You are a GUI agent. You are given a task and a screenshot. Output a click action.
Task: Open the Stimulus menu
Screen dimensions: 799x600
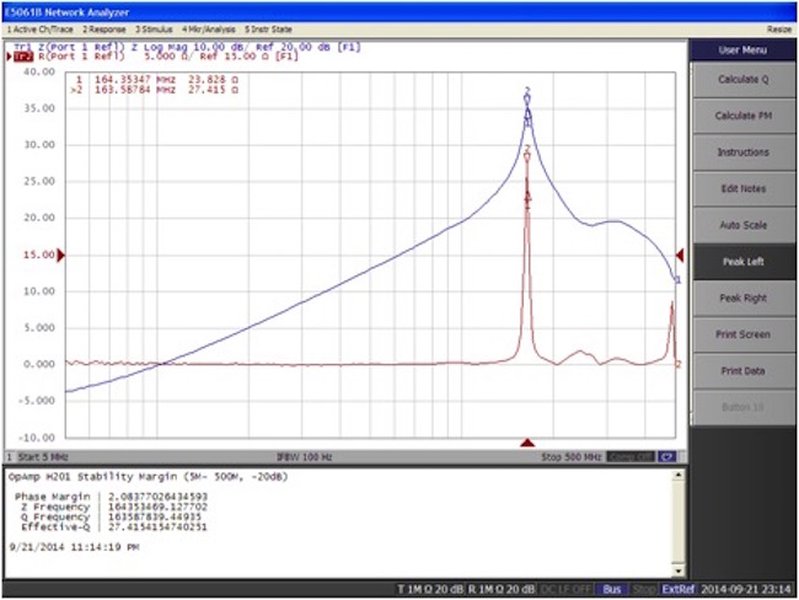(x=154, y=30)
